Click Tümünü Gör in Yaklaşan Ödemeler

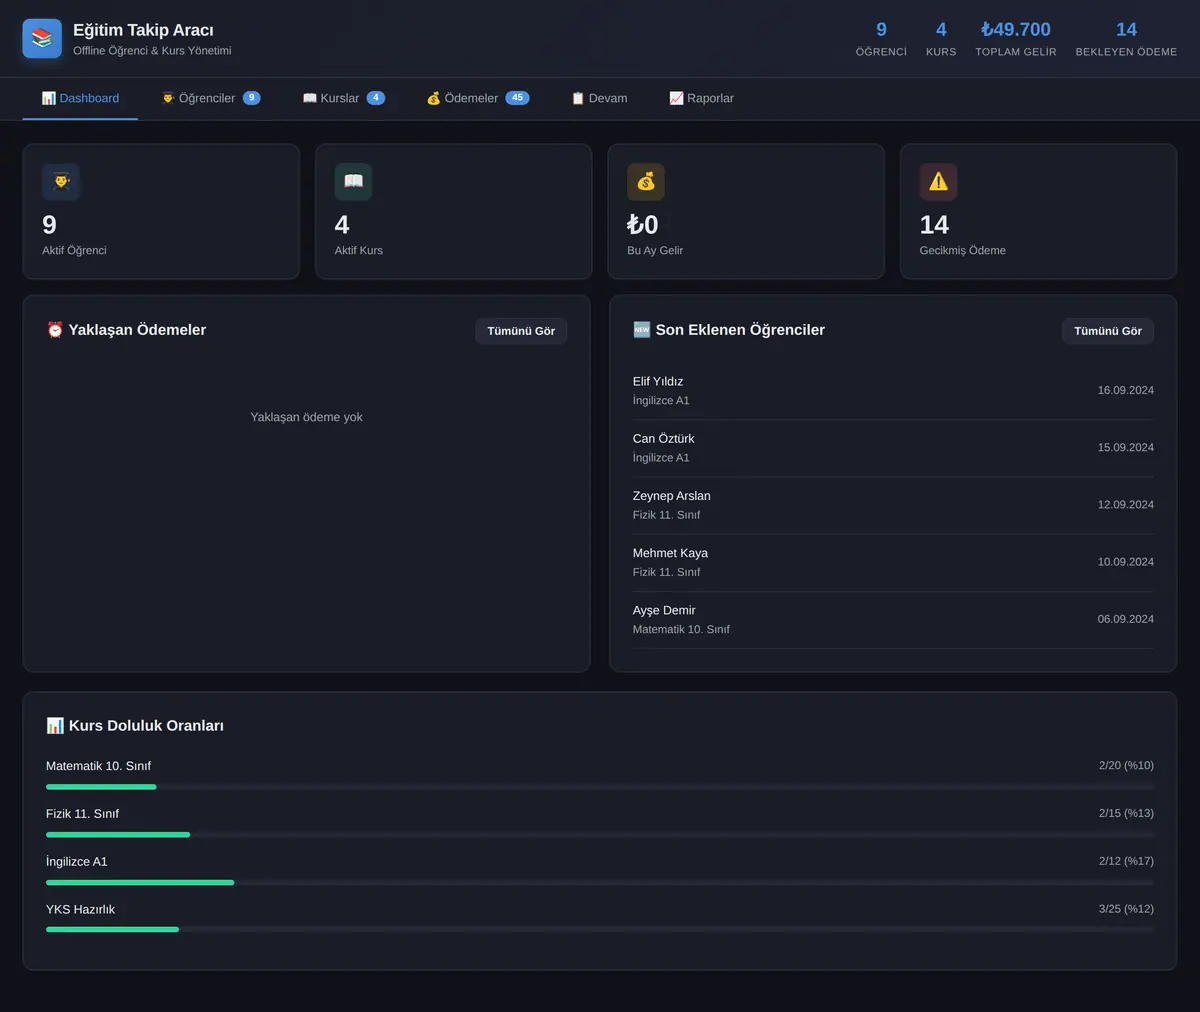click(521, 331)
